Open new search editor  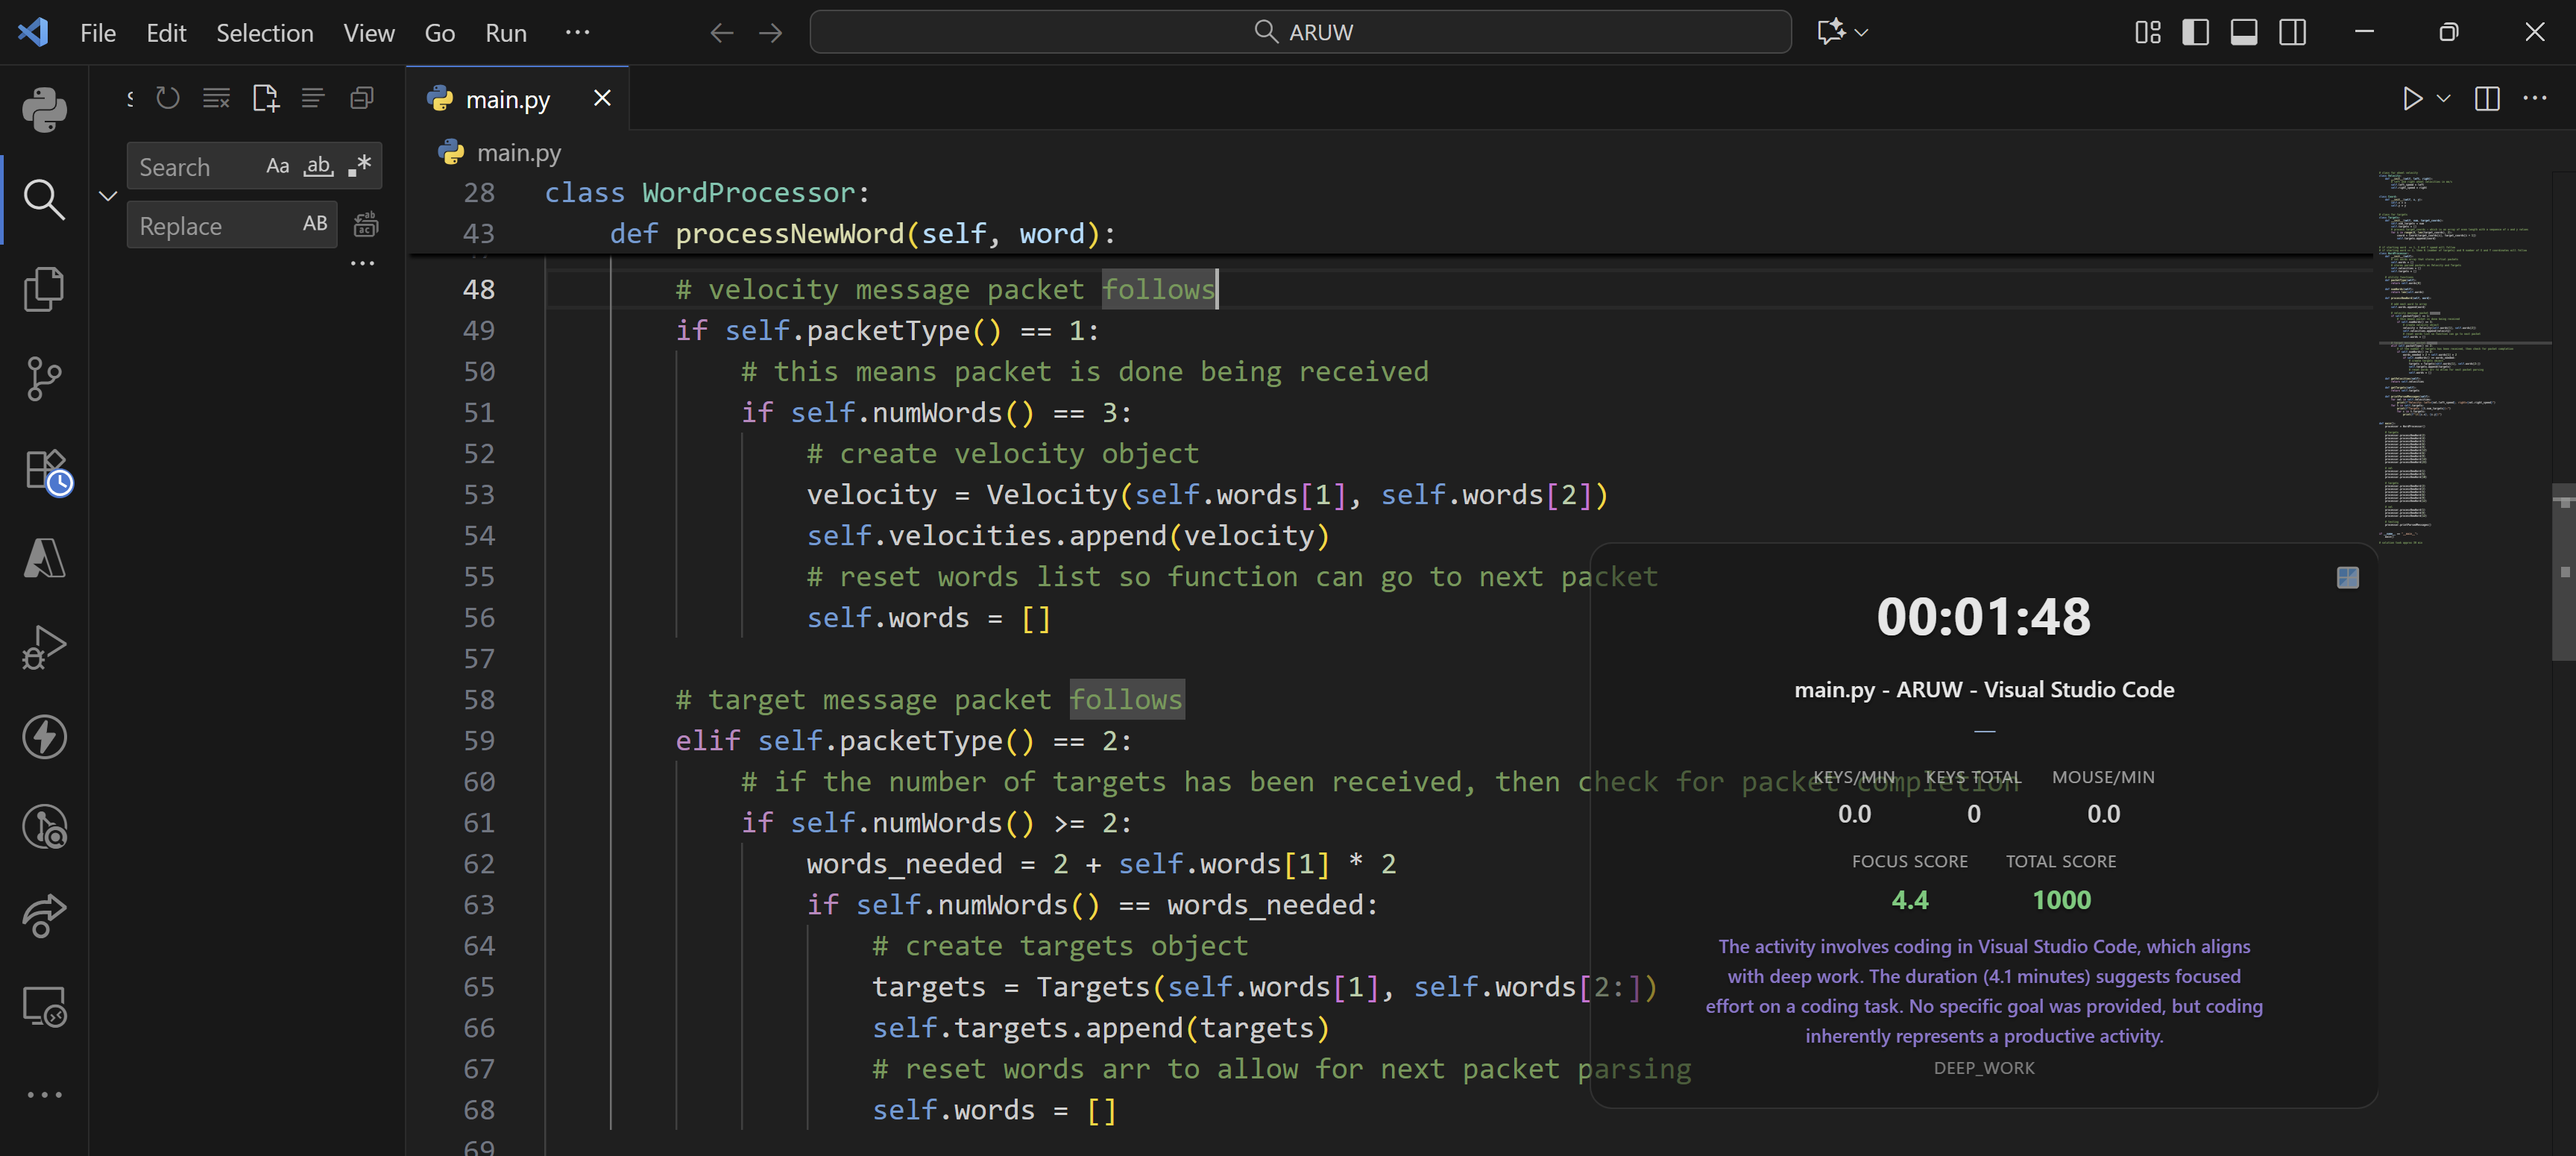265,98
